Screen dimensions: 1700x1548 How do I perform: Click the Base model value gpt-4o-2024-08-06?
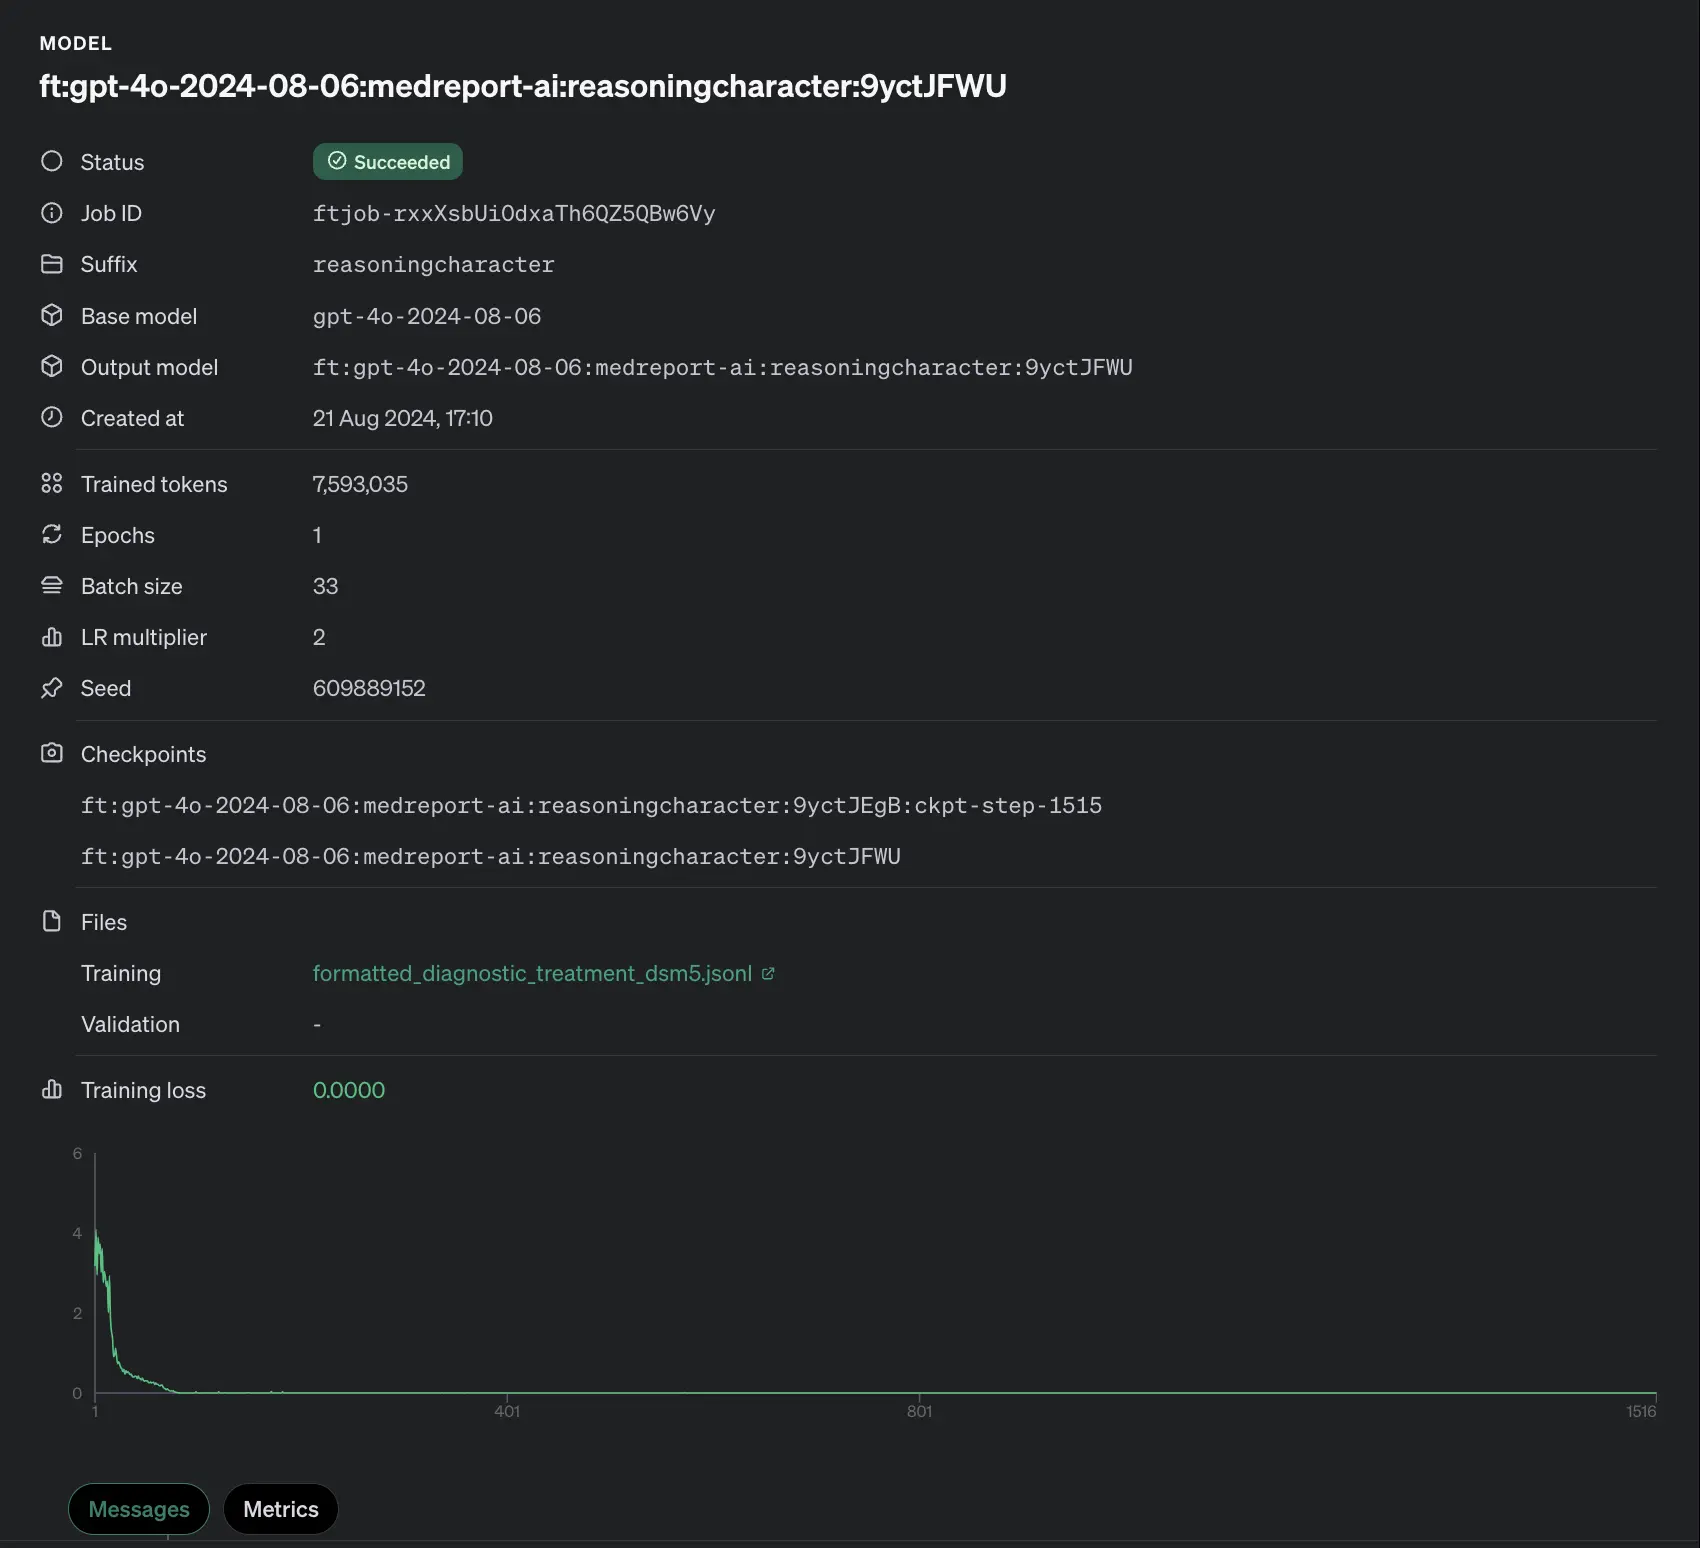pyautogui.click(x=427, y=316)
